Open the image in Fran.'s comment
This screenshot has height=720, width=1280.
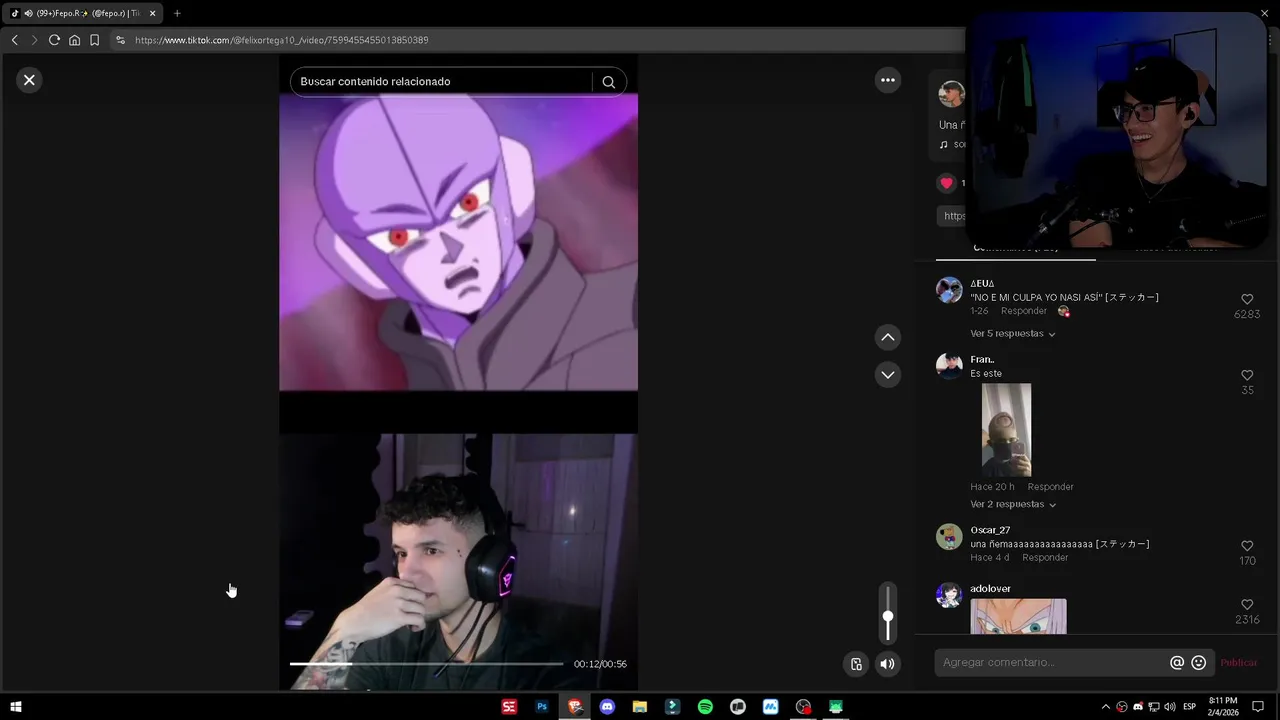pyautogui.click(x=1006, y=430)
